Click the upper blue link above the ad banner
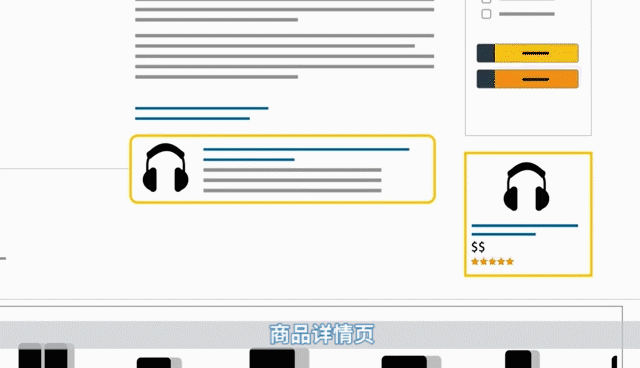Image resolution: width=640 pixels, height=368 pixels. click(202, 108)
